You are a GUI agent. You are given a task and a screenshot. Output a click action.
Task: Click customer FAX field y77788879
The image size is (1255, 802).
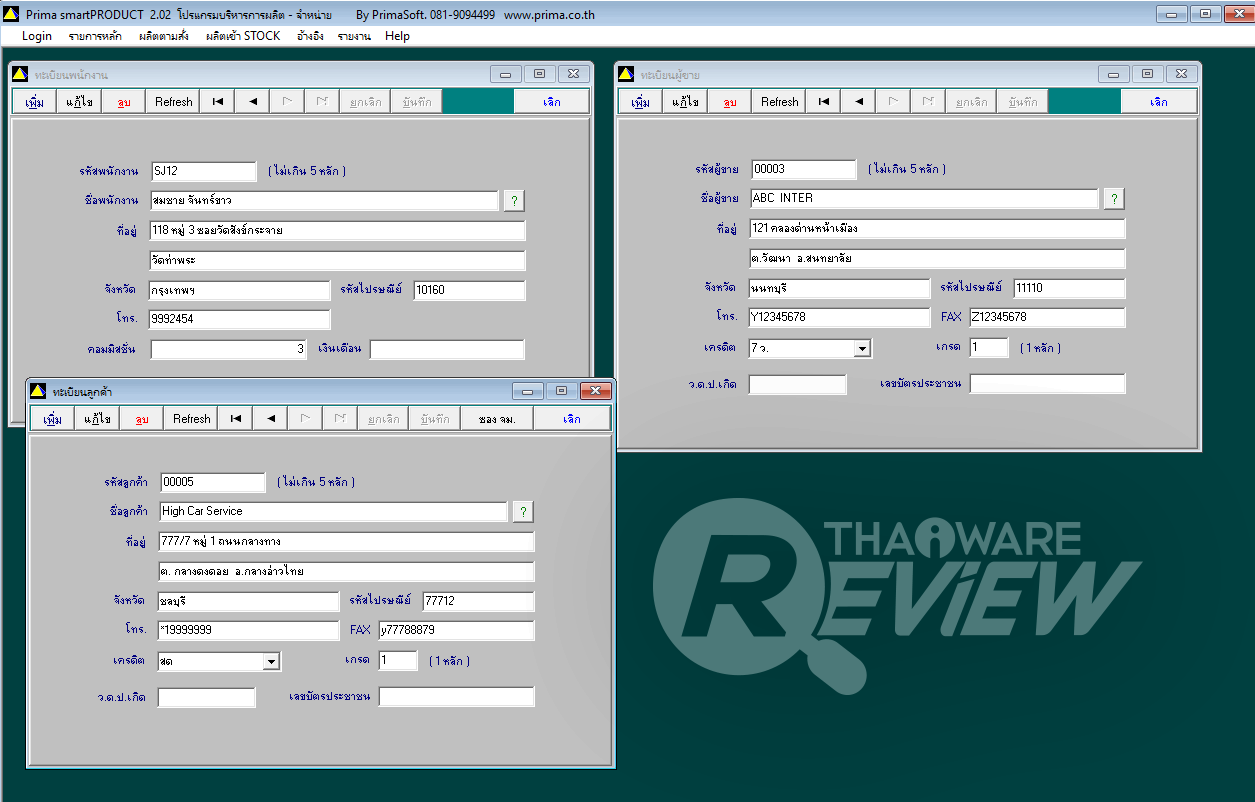(x=456, y=631)
